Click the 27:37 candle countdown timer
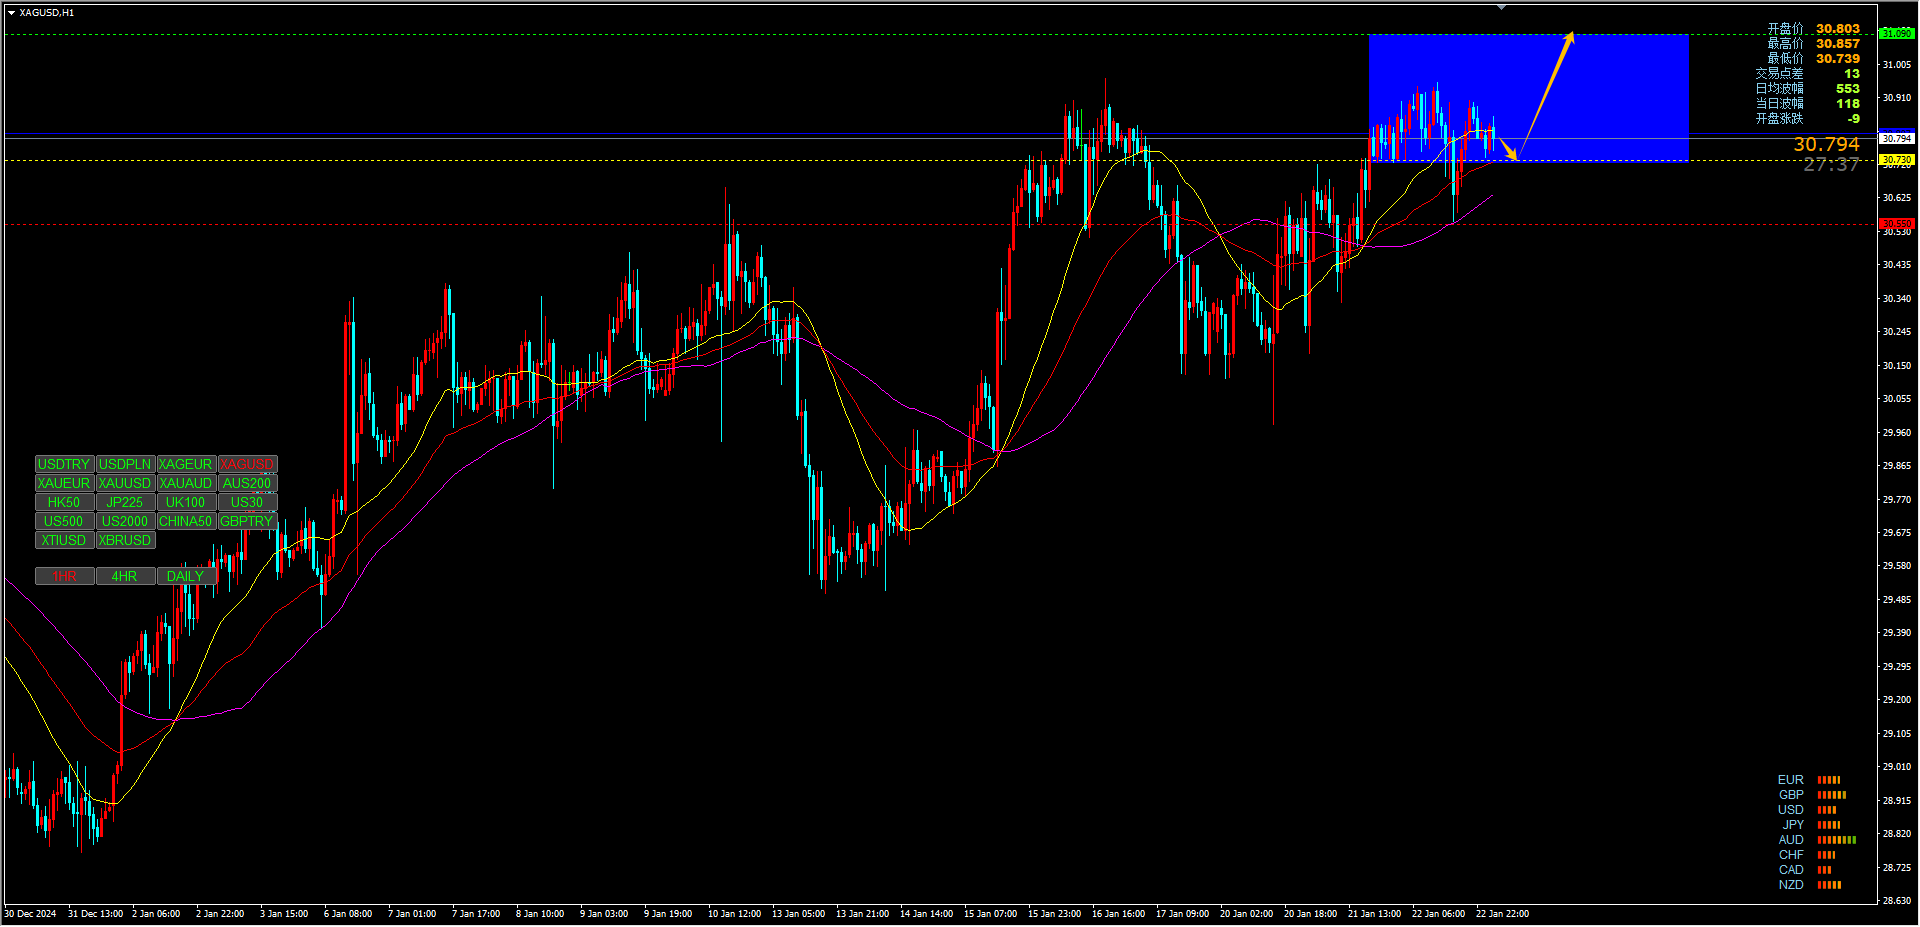The width and height of the screenshot is (1920, 927). pyautogui.click(x=1831, y=165)
